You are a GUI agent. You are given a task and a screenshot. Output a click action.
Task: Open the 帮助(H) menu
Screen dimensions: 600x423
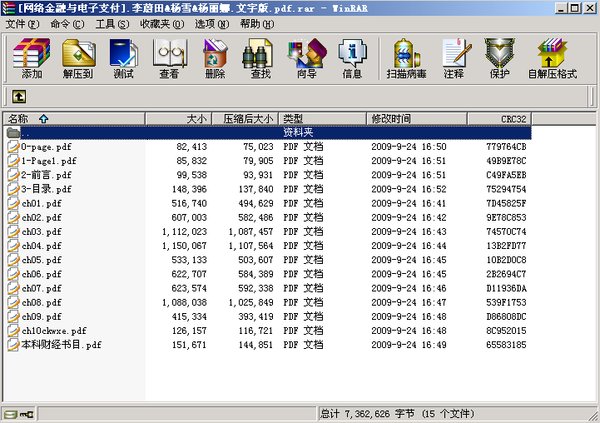click(x=257, y=24)
